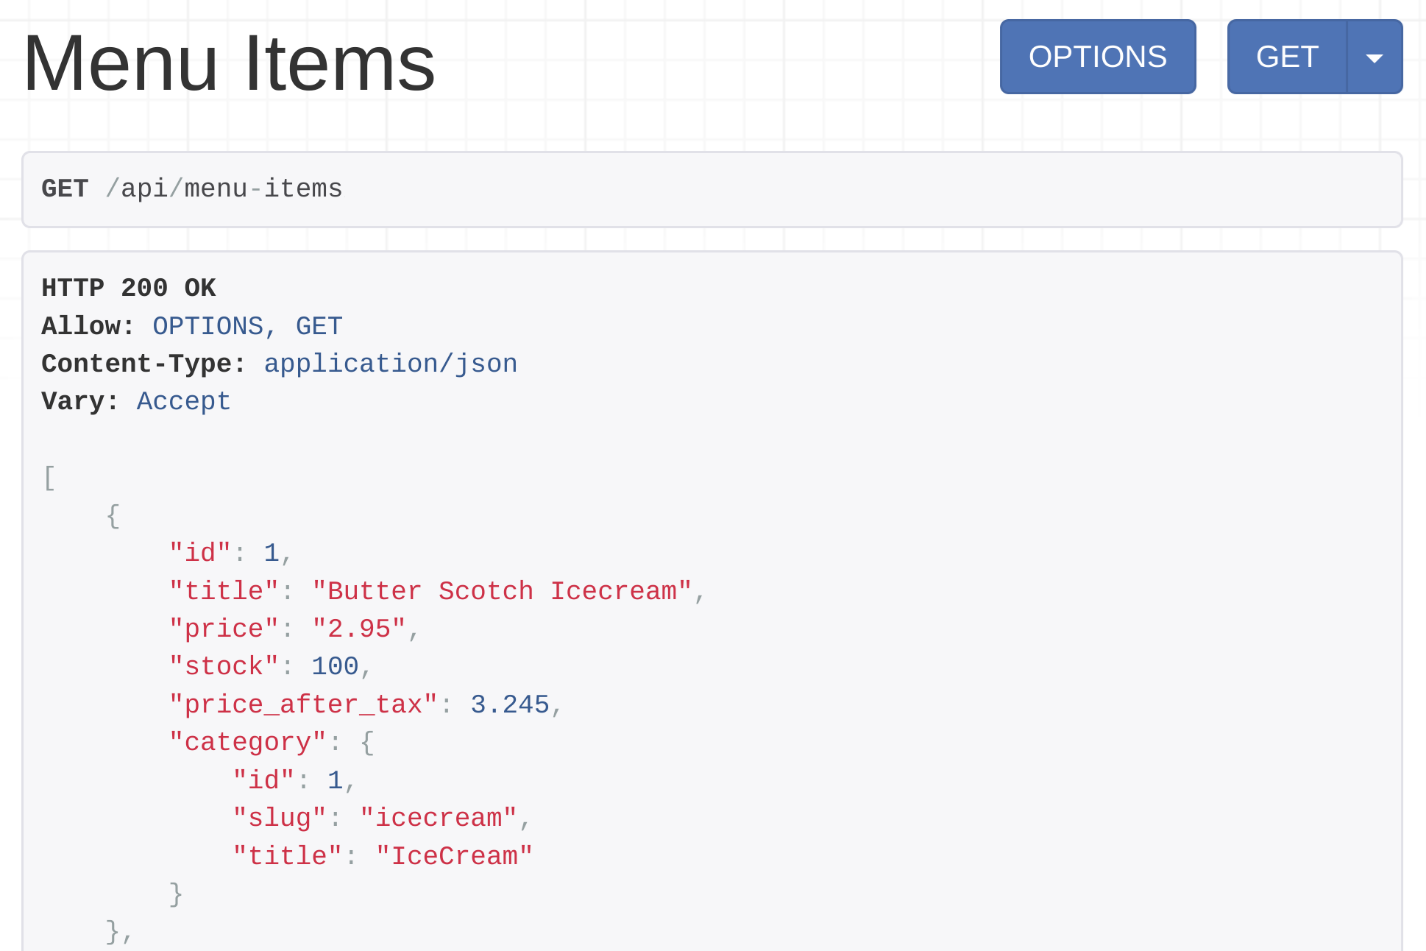This screenshot has width=1426, height=951.
Task: Click the opening square bracket of JSON array
Action: 49,478
